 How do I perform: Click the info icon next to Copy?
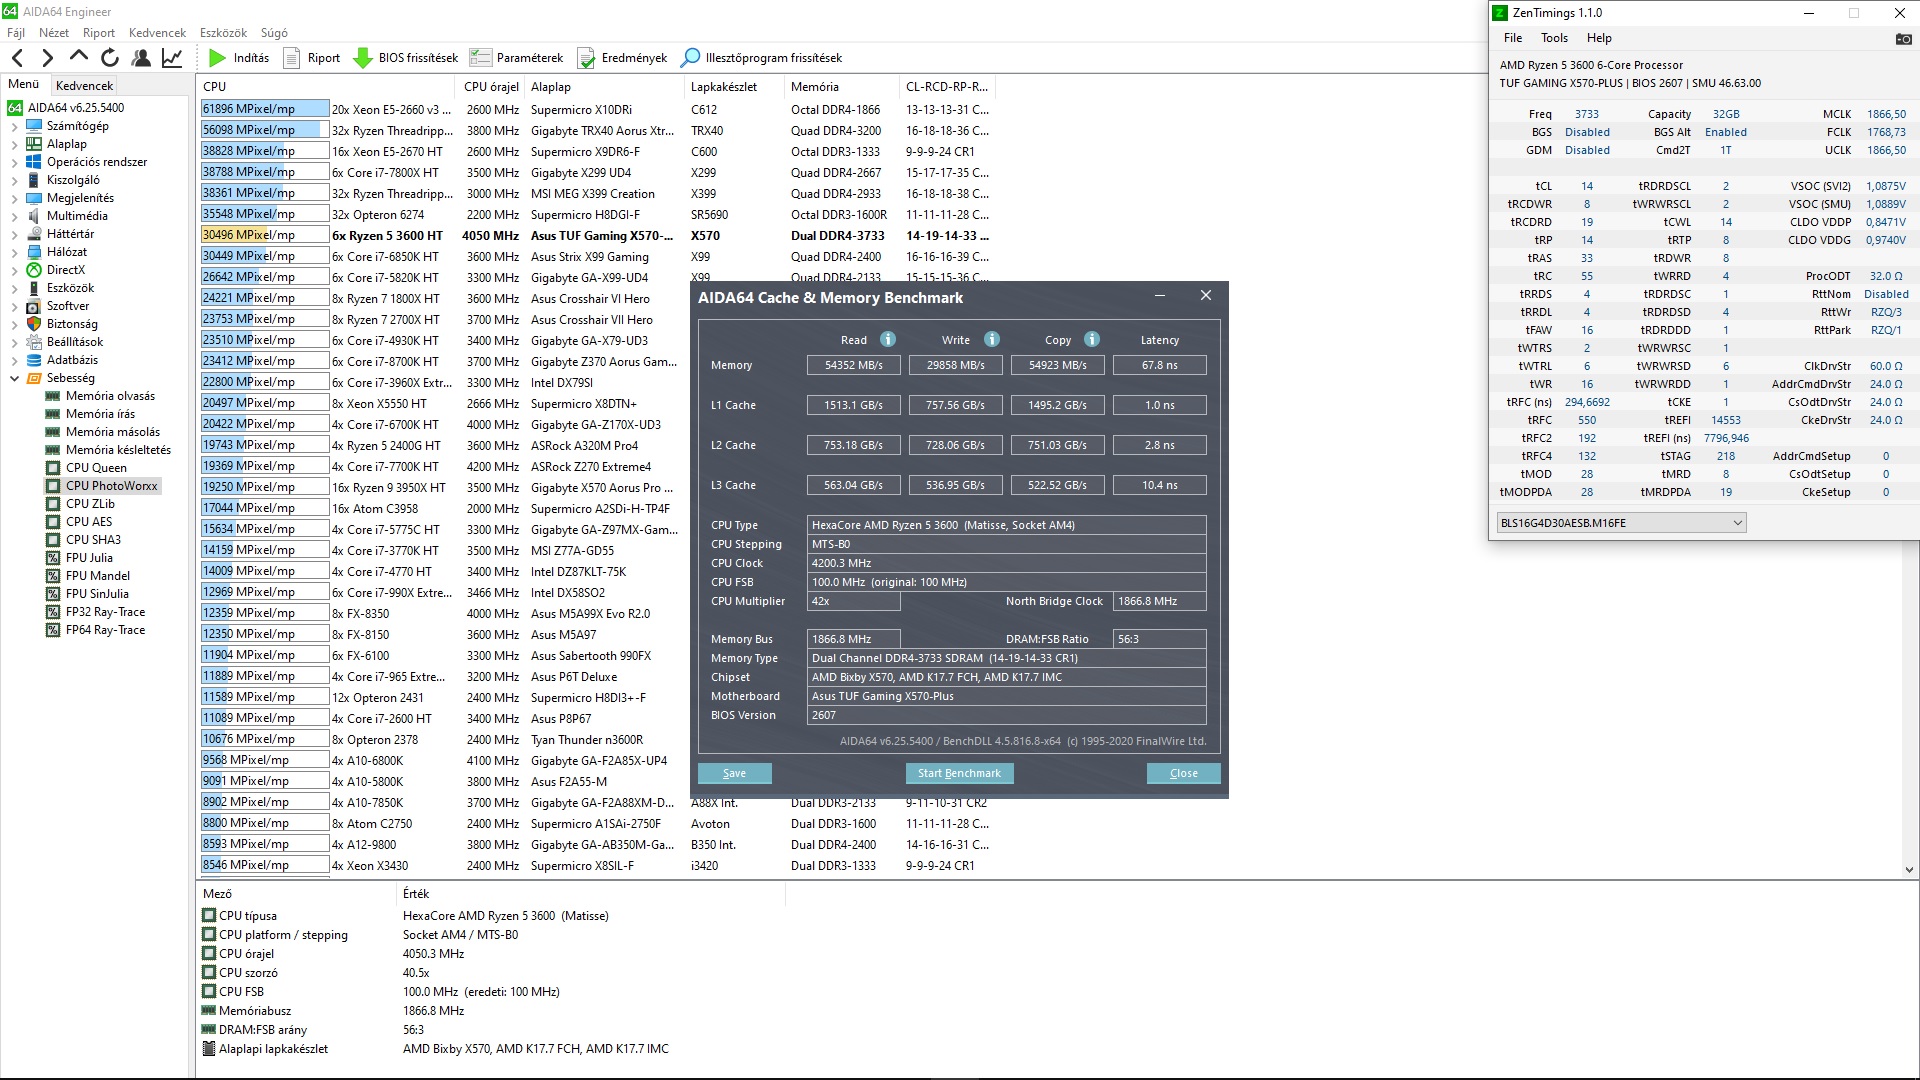[x=1091, y=339]
